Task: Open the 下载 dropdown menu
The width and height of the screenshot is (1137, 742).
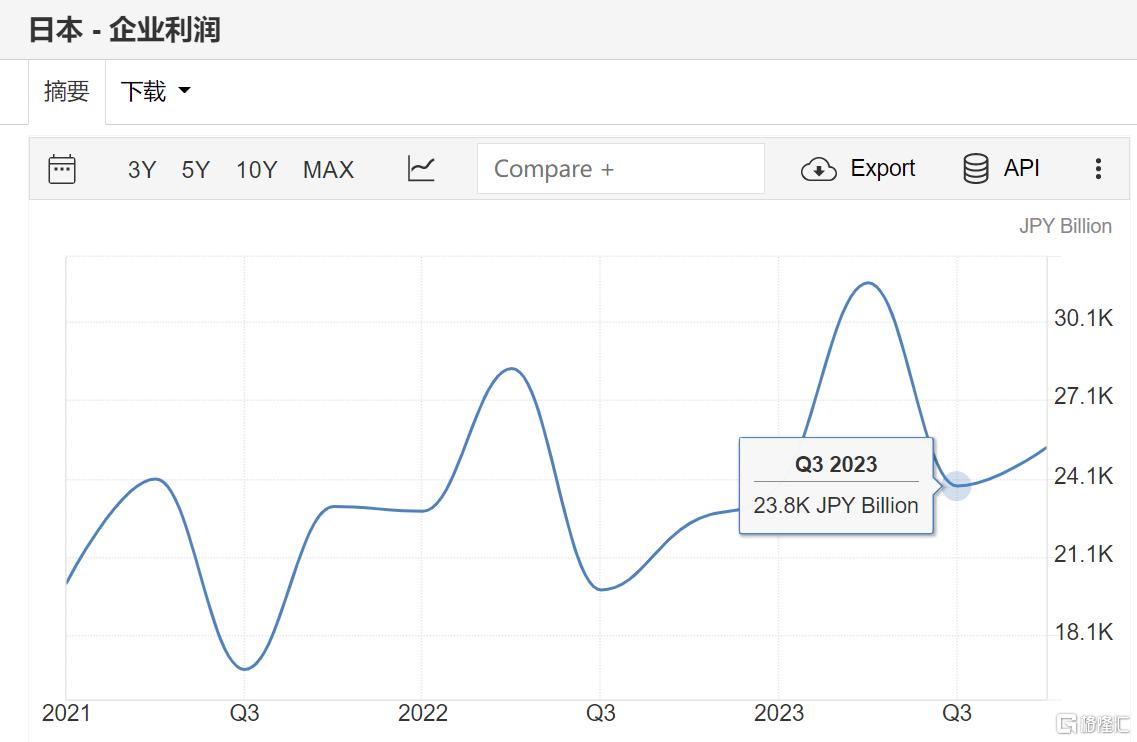Action: 155,91
